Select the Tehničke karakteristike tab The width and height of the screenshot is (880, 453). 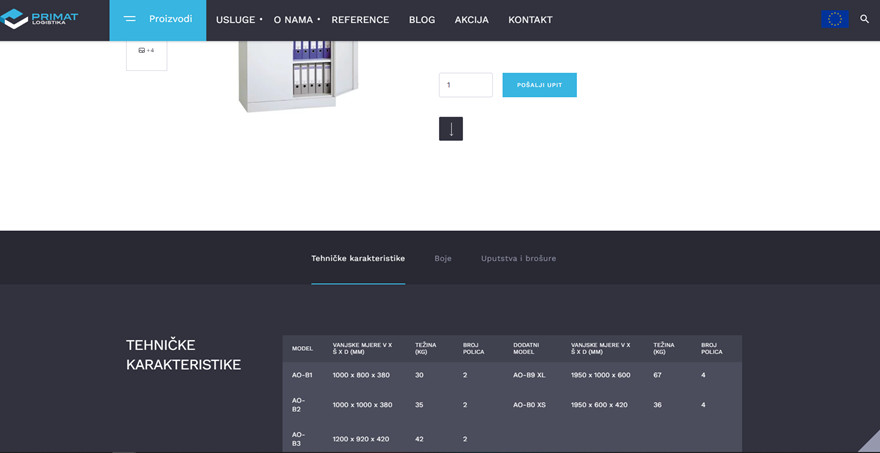[x=358, y=258]
